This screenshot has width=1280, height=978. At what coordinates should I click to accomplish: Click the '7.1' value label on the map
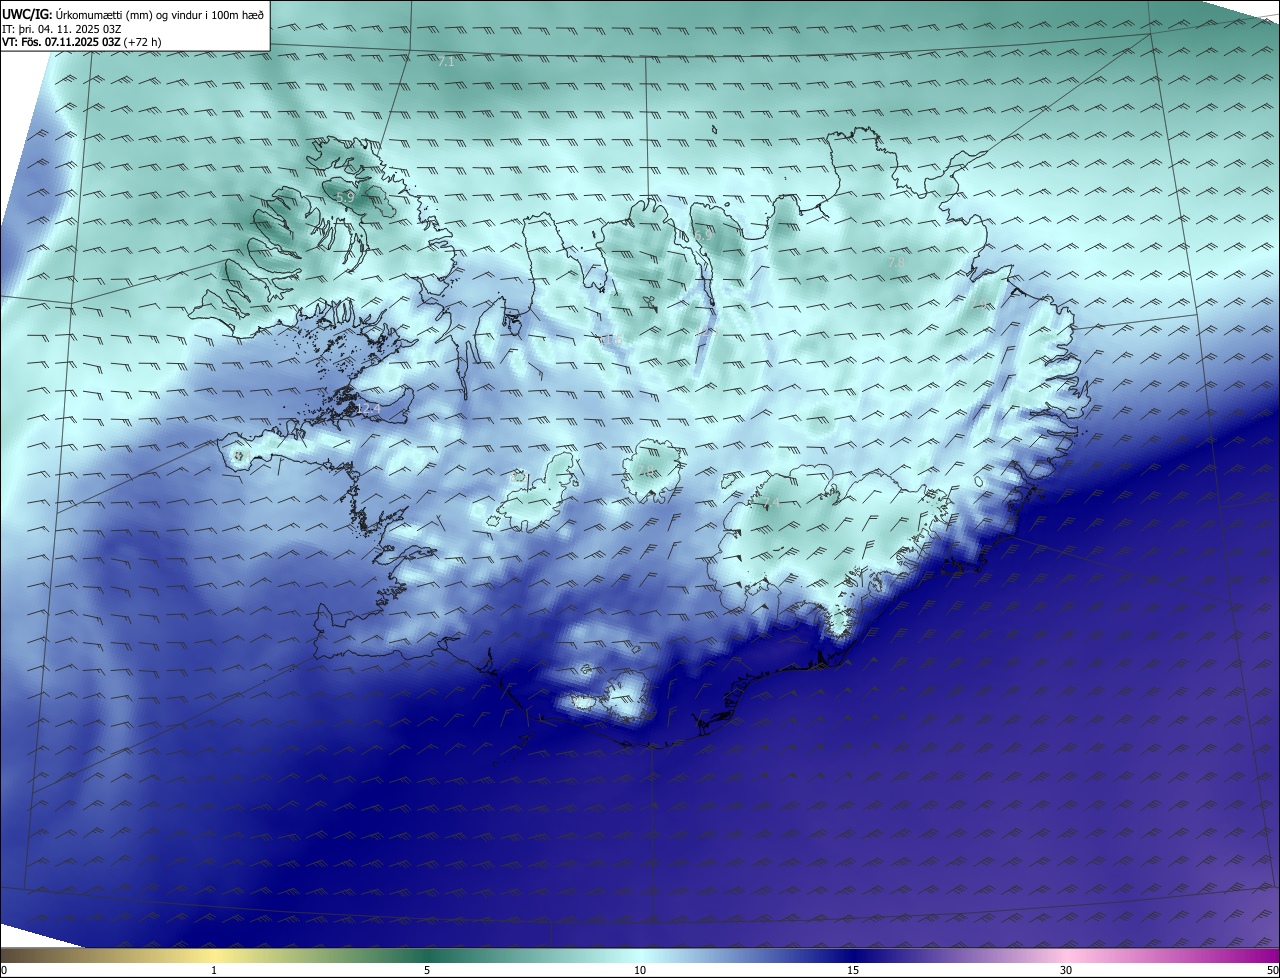point(446,61)
